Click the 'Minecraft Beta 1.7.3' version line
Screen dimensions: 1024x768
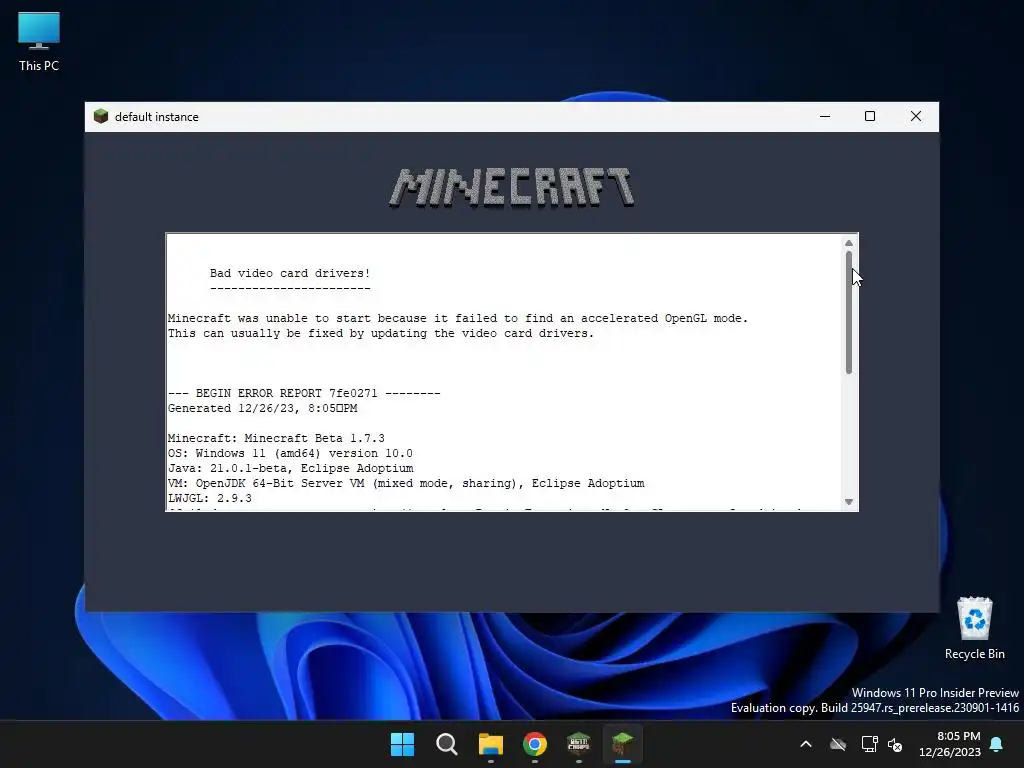click(x=276, y=438)
